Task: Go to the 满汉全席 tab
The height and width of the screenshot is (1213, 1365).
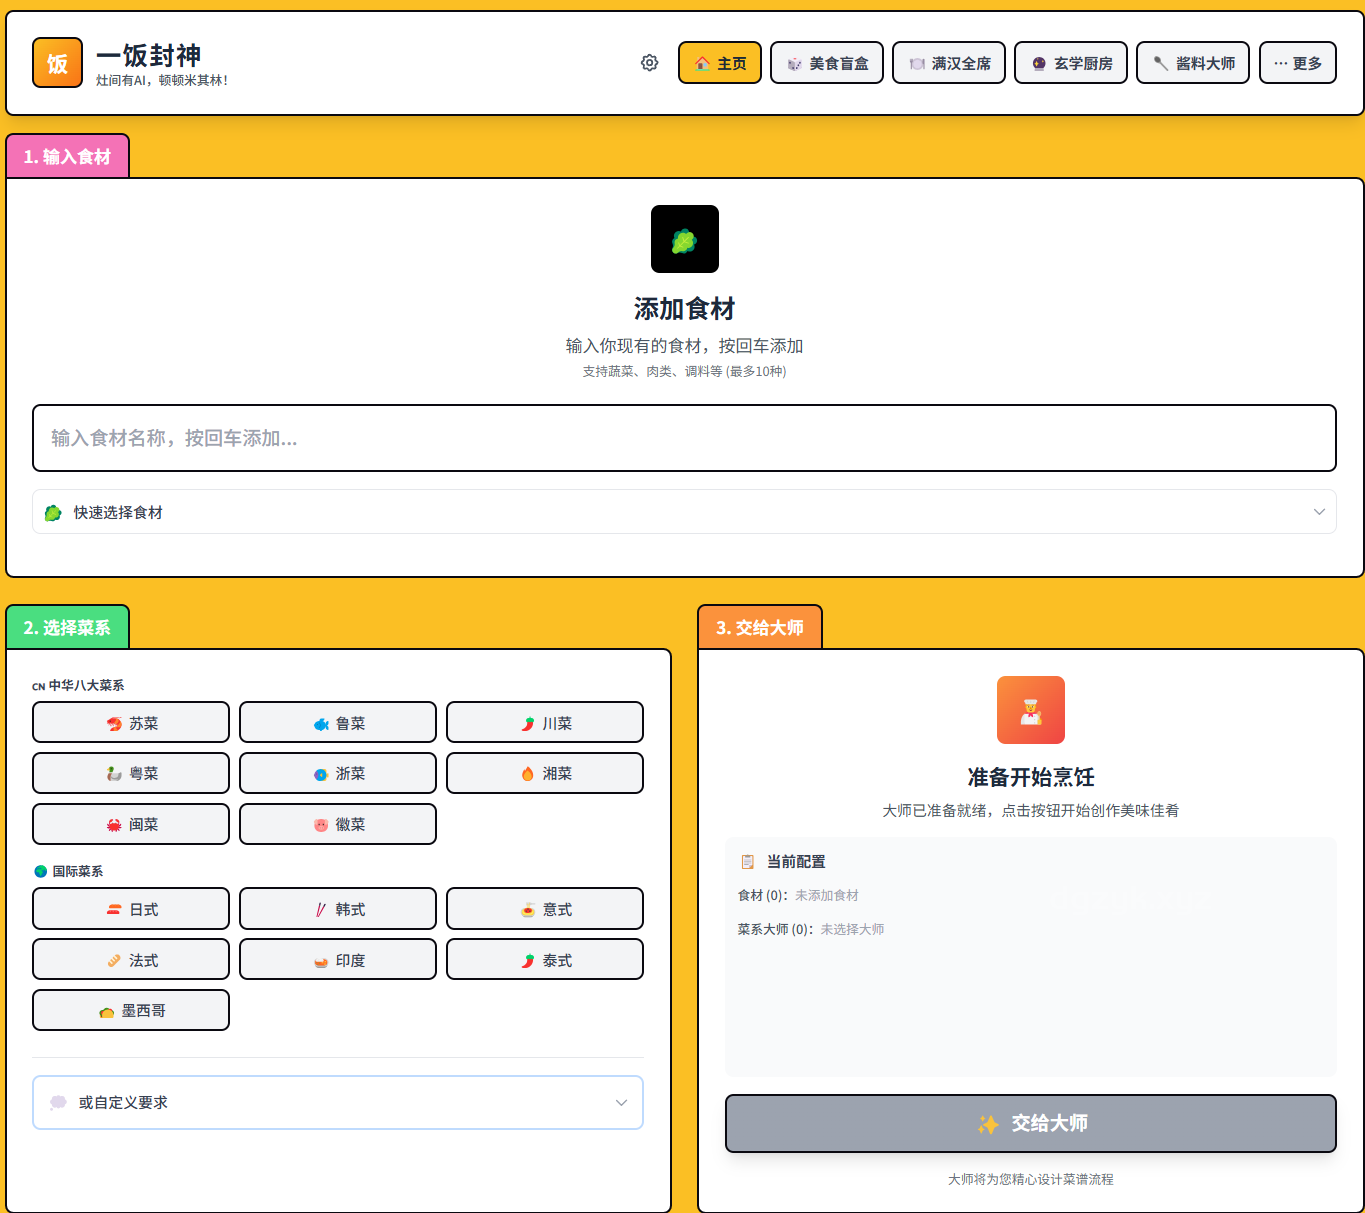Action: [948, 63]
